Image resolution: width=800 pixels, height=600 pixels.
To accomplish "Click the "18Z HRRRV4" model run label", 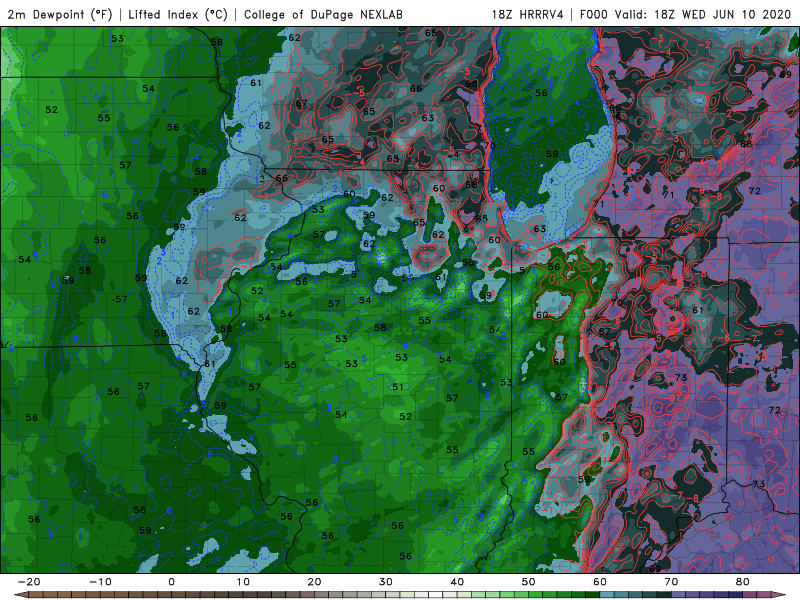I will (528, 14).
